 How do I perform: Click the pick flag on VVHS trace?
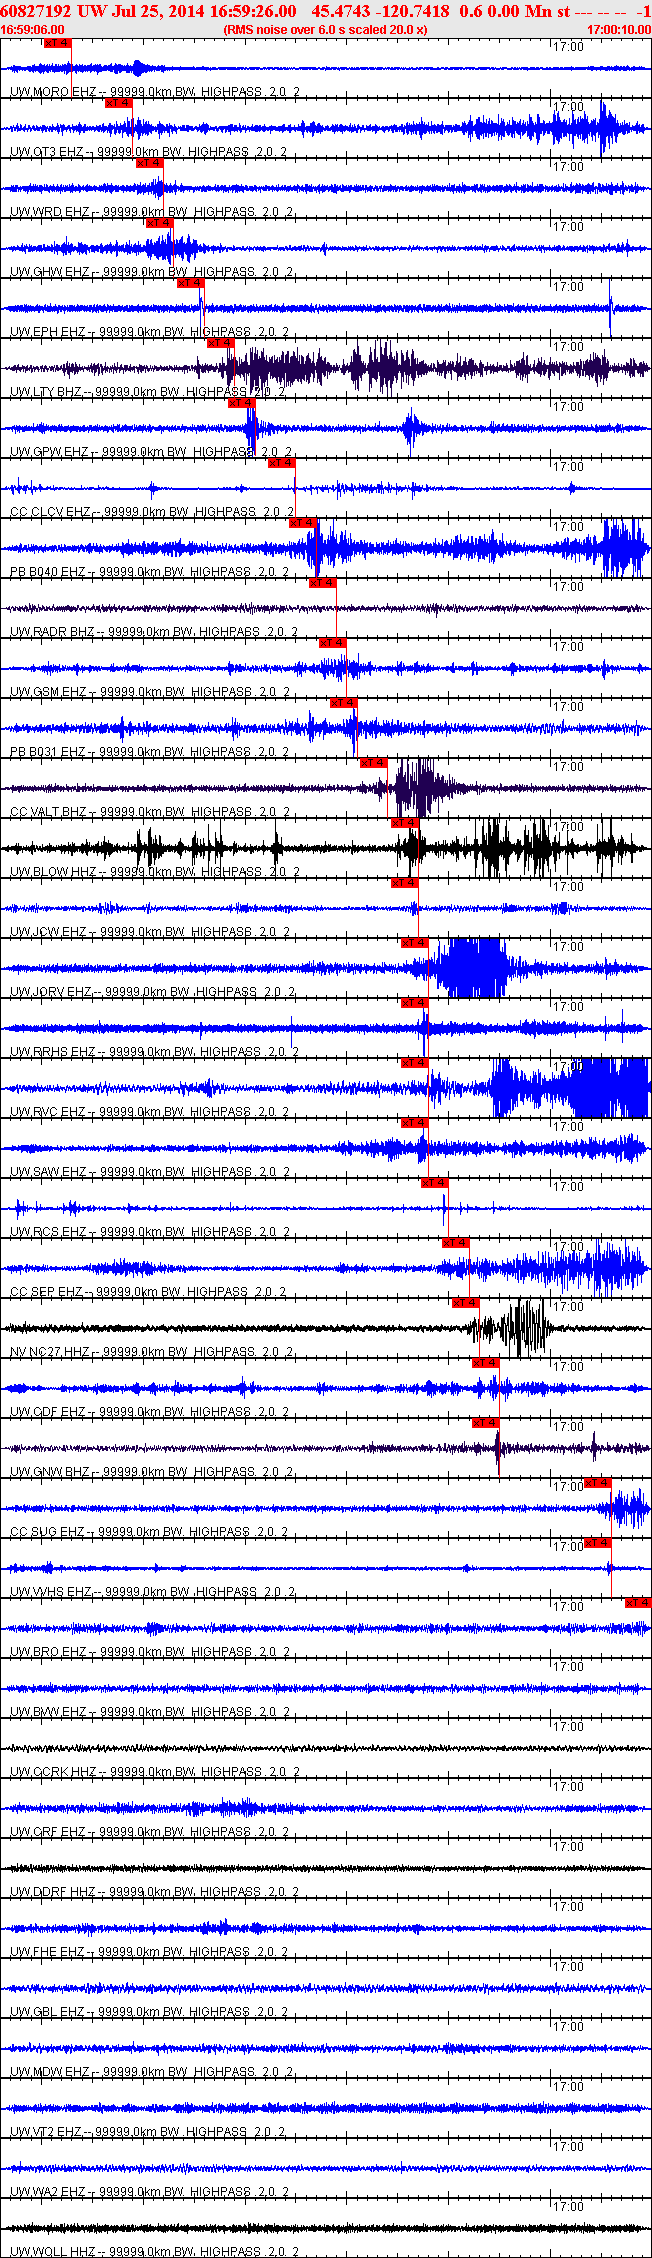point(597,1543)
